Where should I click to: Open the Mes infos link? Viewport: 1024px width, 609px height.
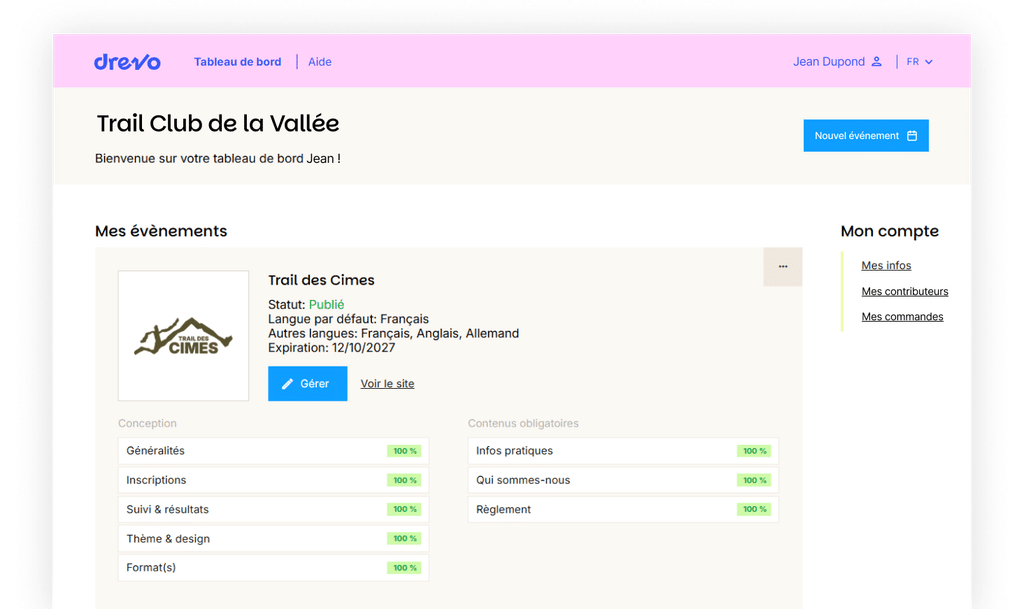pyautogui.click(x=886, y=266)
